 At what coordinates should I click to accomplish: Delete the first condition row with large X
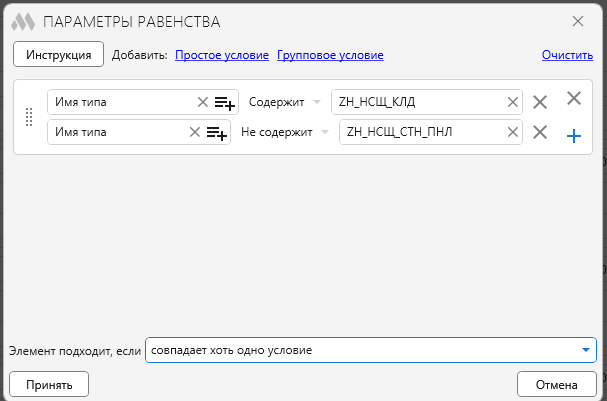[540, 103]
